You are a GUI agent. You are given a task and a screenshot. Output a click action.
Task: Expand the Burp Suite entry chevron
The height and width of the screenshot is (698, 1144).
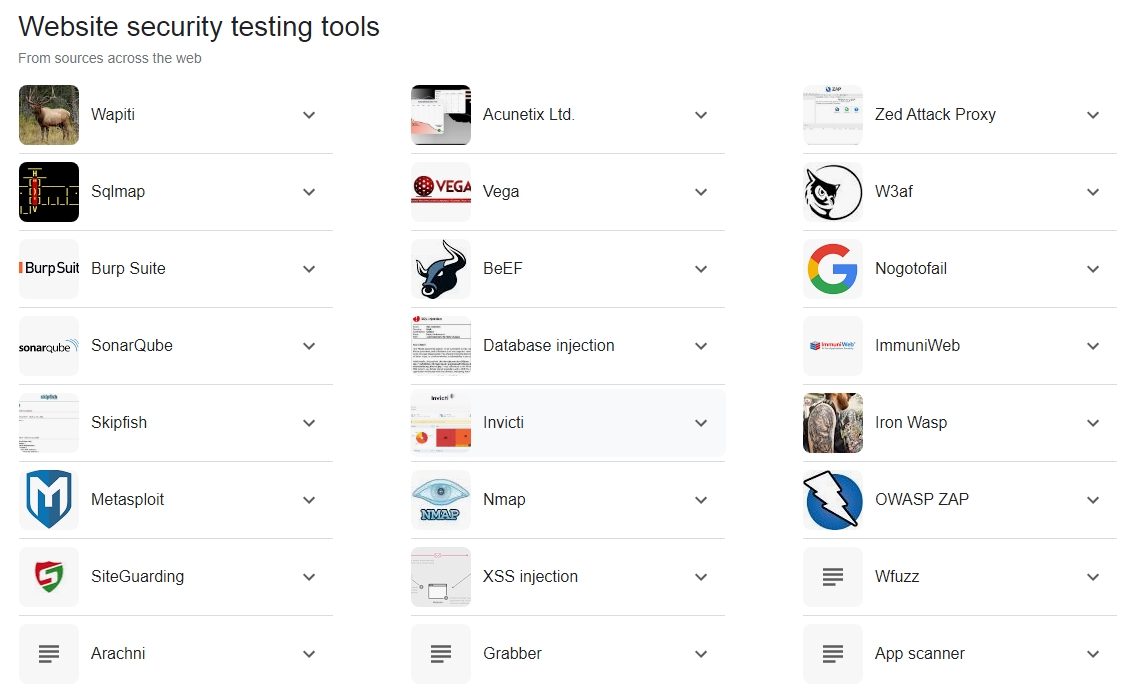click(309, 269)
